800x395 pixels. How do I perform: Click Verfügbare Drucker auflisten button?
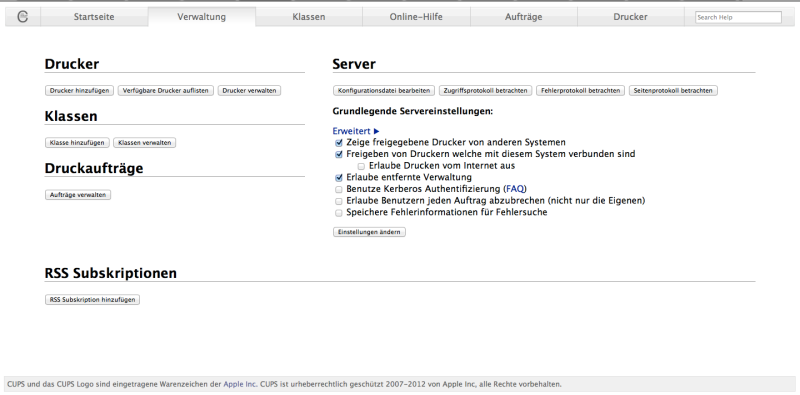click(x=166, y=90)
